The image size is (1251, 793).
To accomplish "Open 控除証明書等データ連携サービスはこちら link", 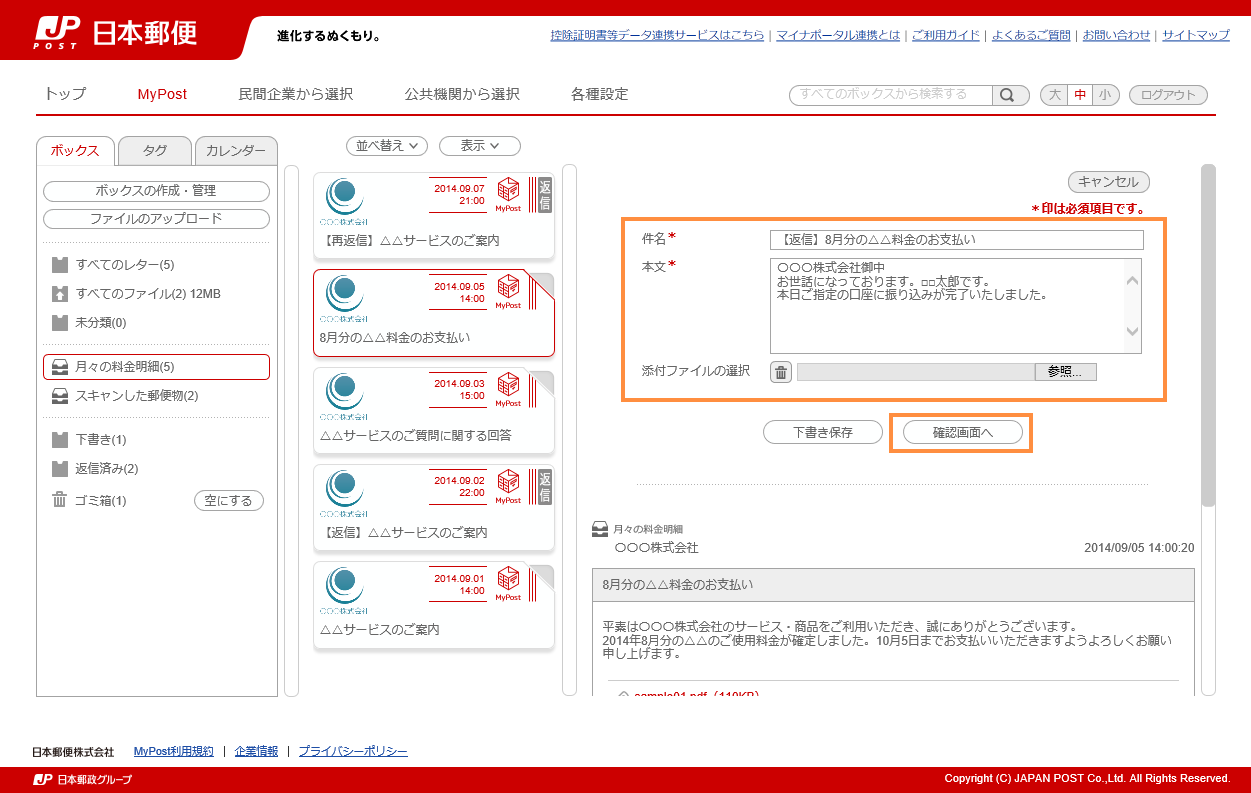I will [x=657, y=35].
